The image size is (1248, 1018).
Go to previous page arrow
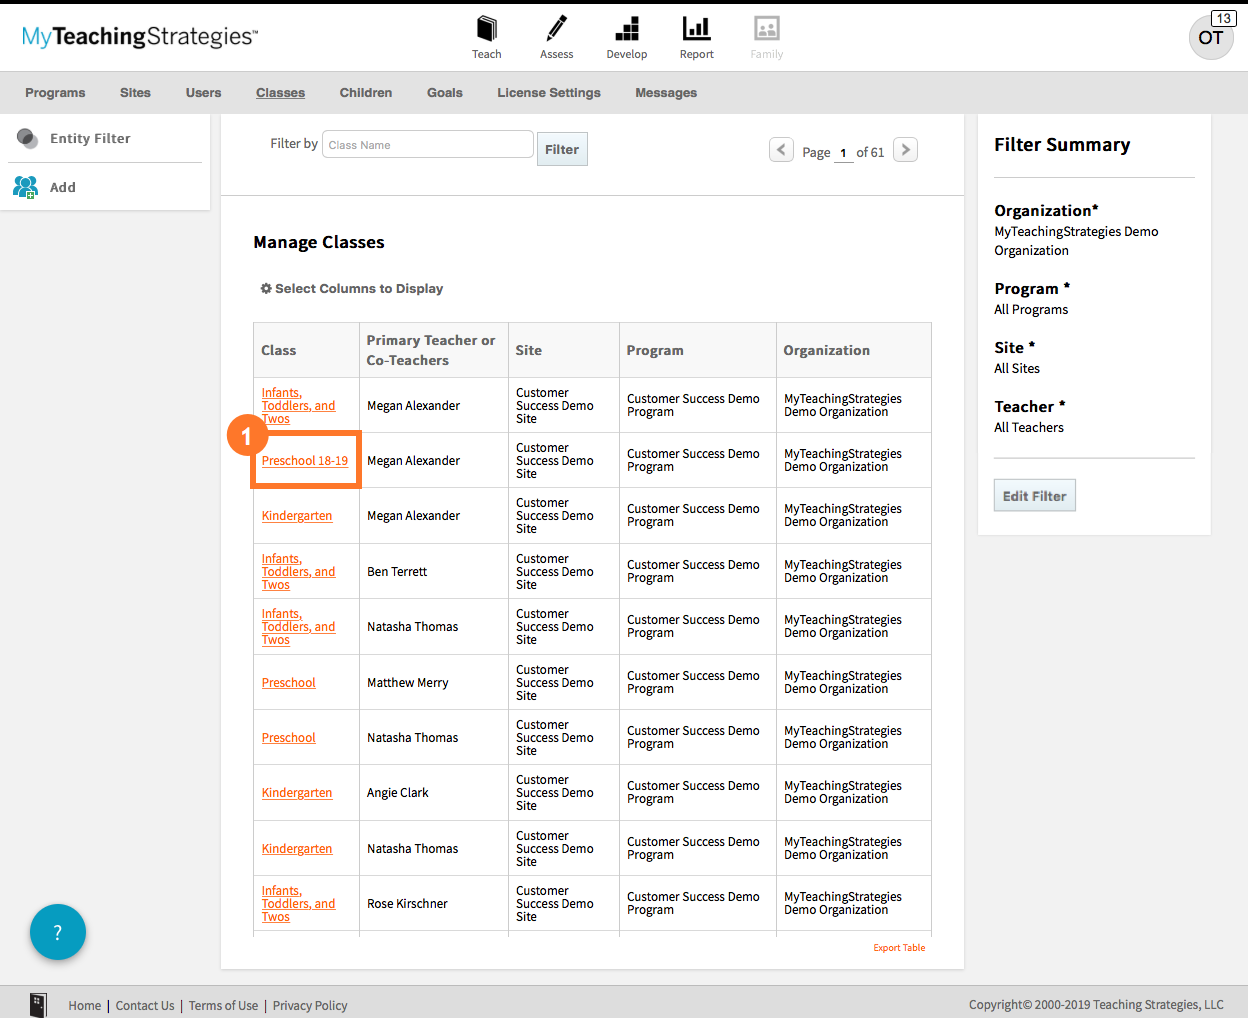pyautogui.click(x=781, y=150)
